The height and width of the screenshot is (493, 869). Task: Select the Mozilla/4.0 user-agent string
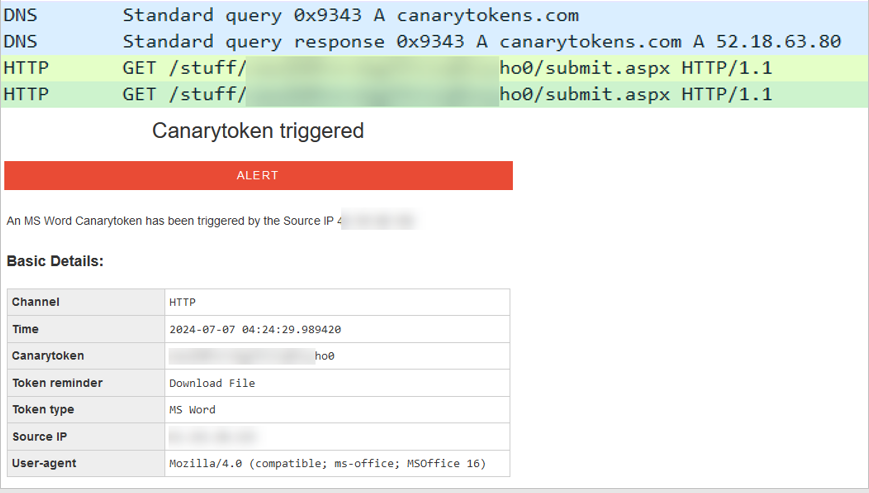coord(326,464)
